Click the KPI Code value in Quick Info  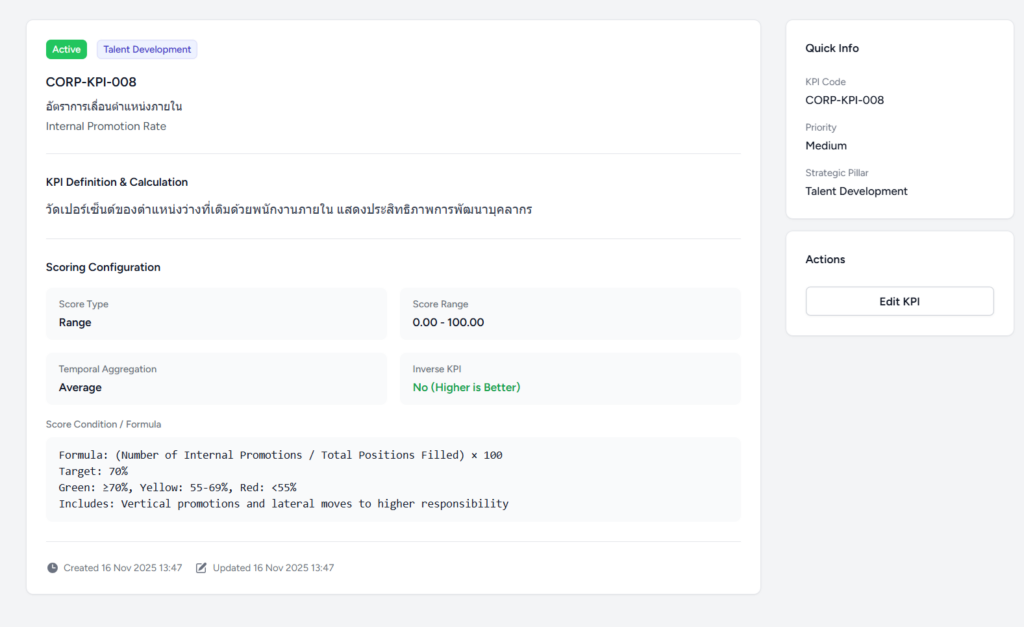pyautogui.click(x=844, y=100)
